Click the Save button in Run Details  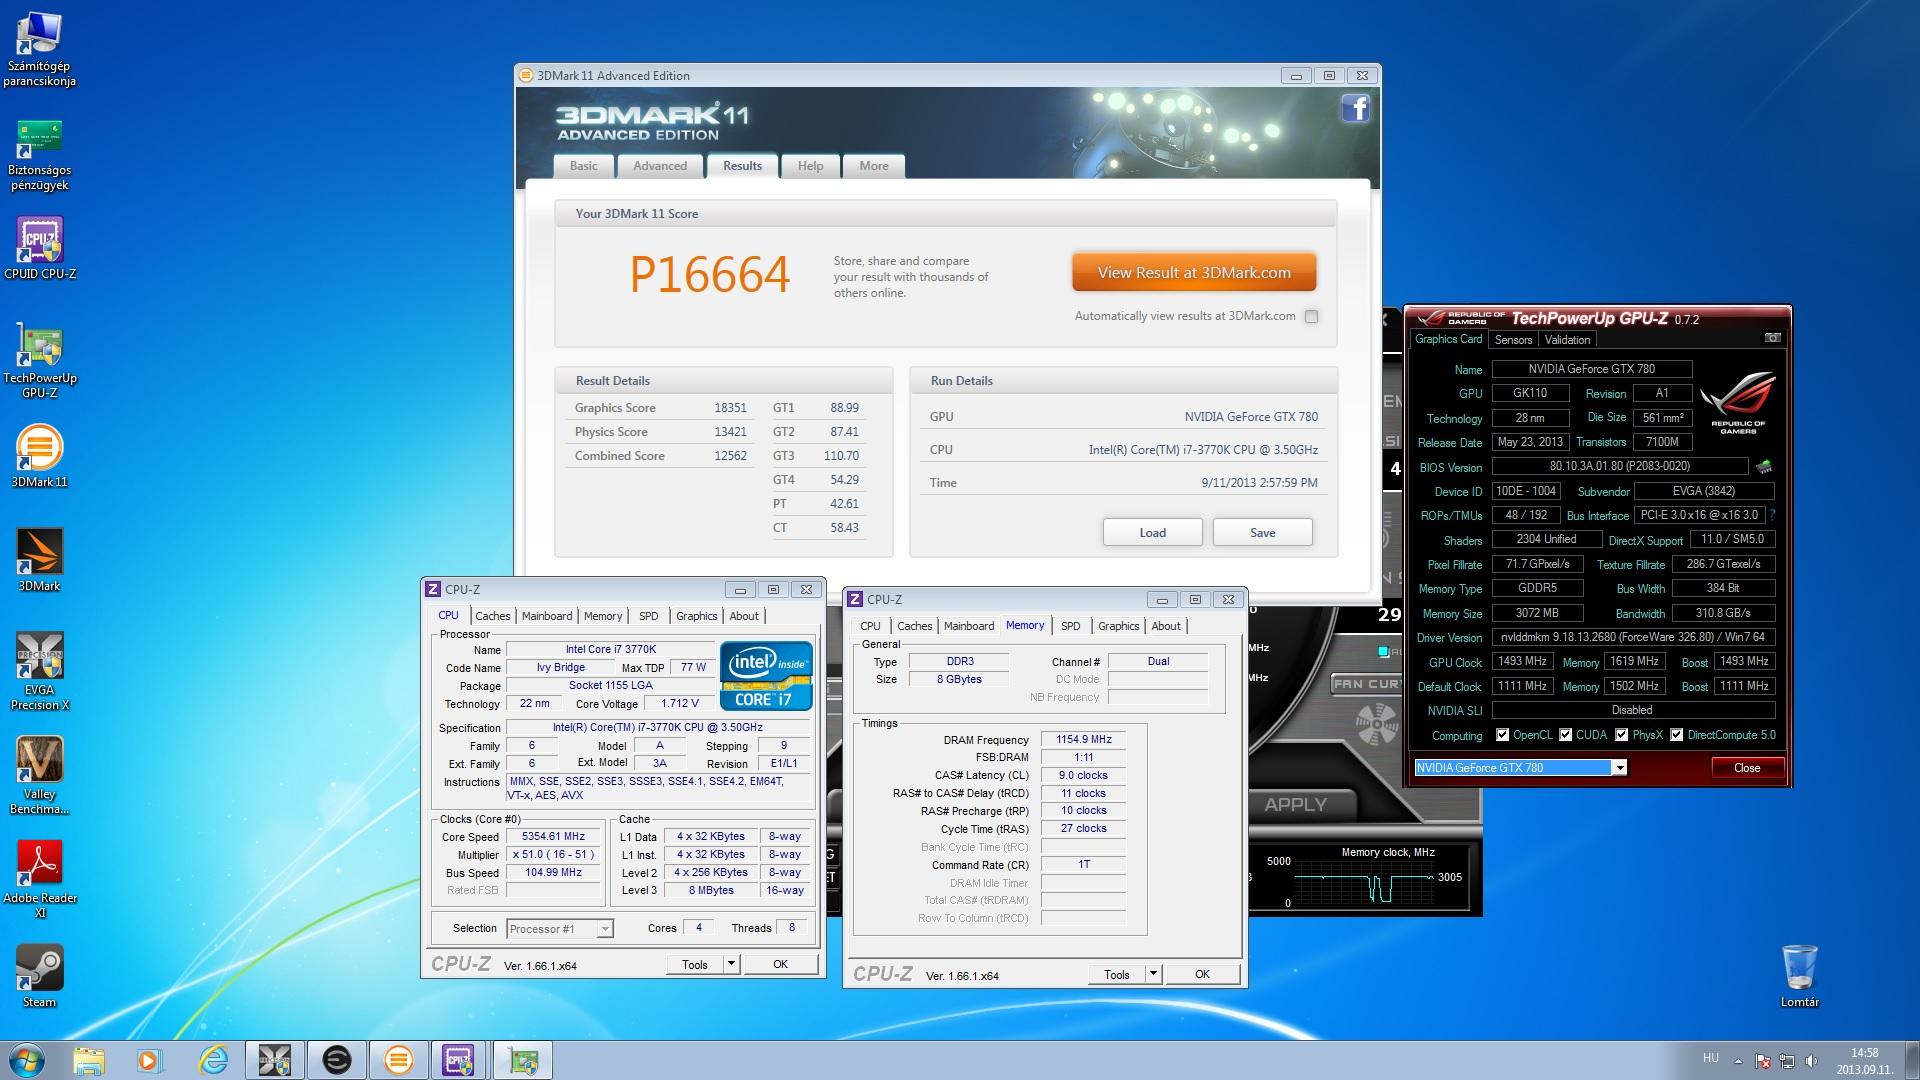pos(1262,533)
